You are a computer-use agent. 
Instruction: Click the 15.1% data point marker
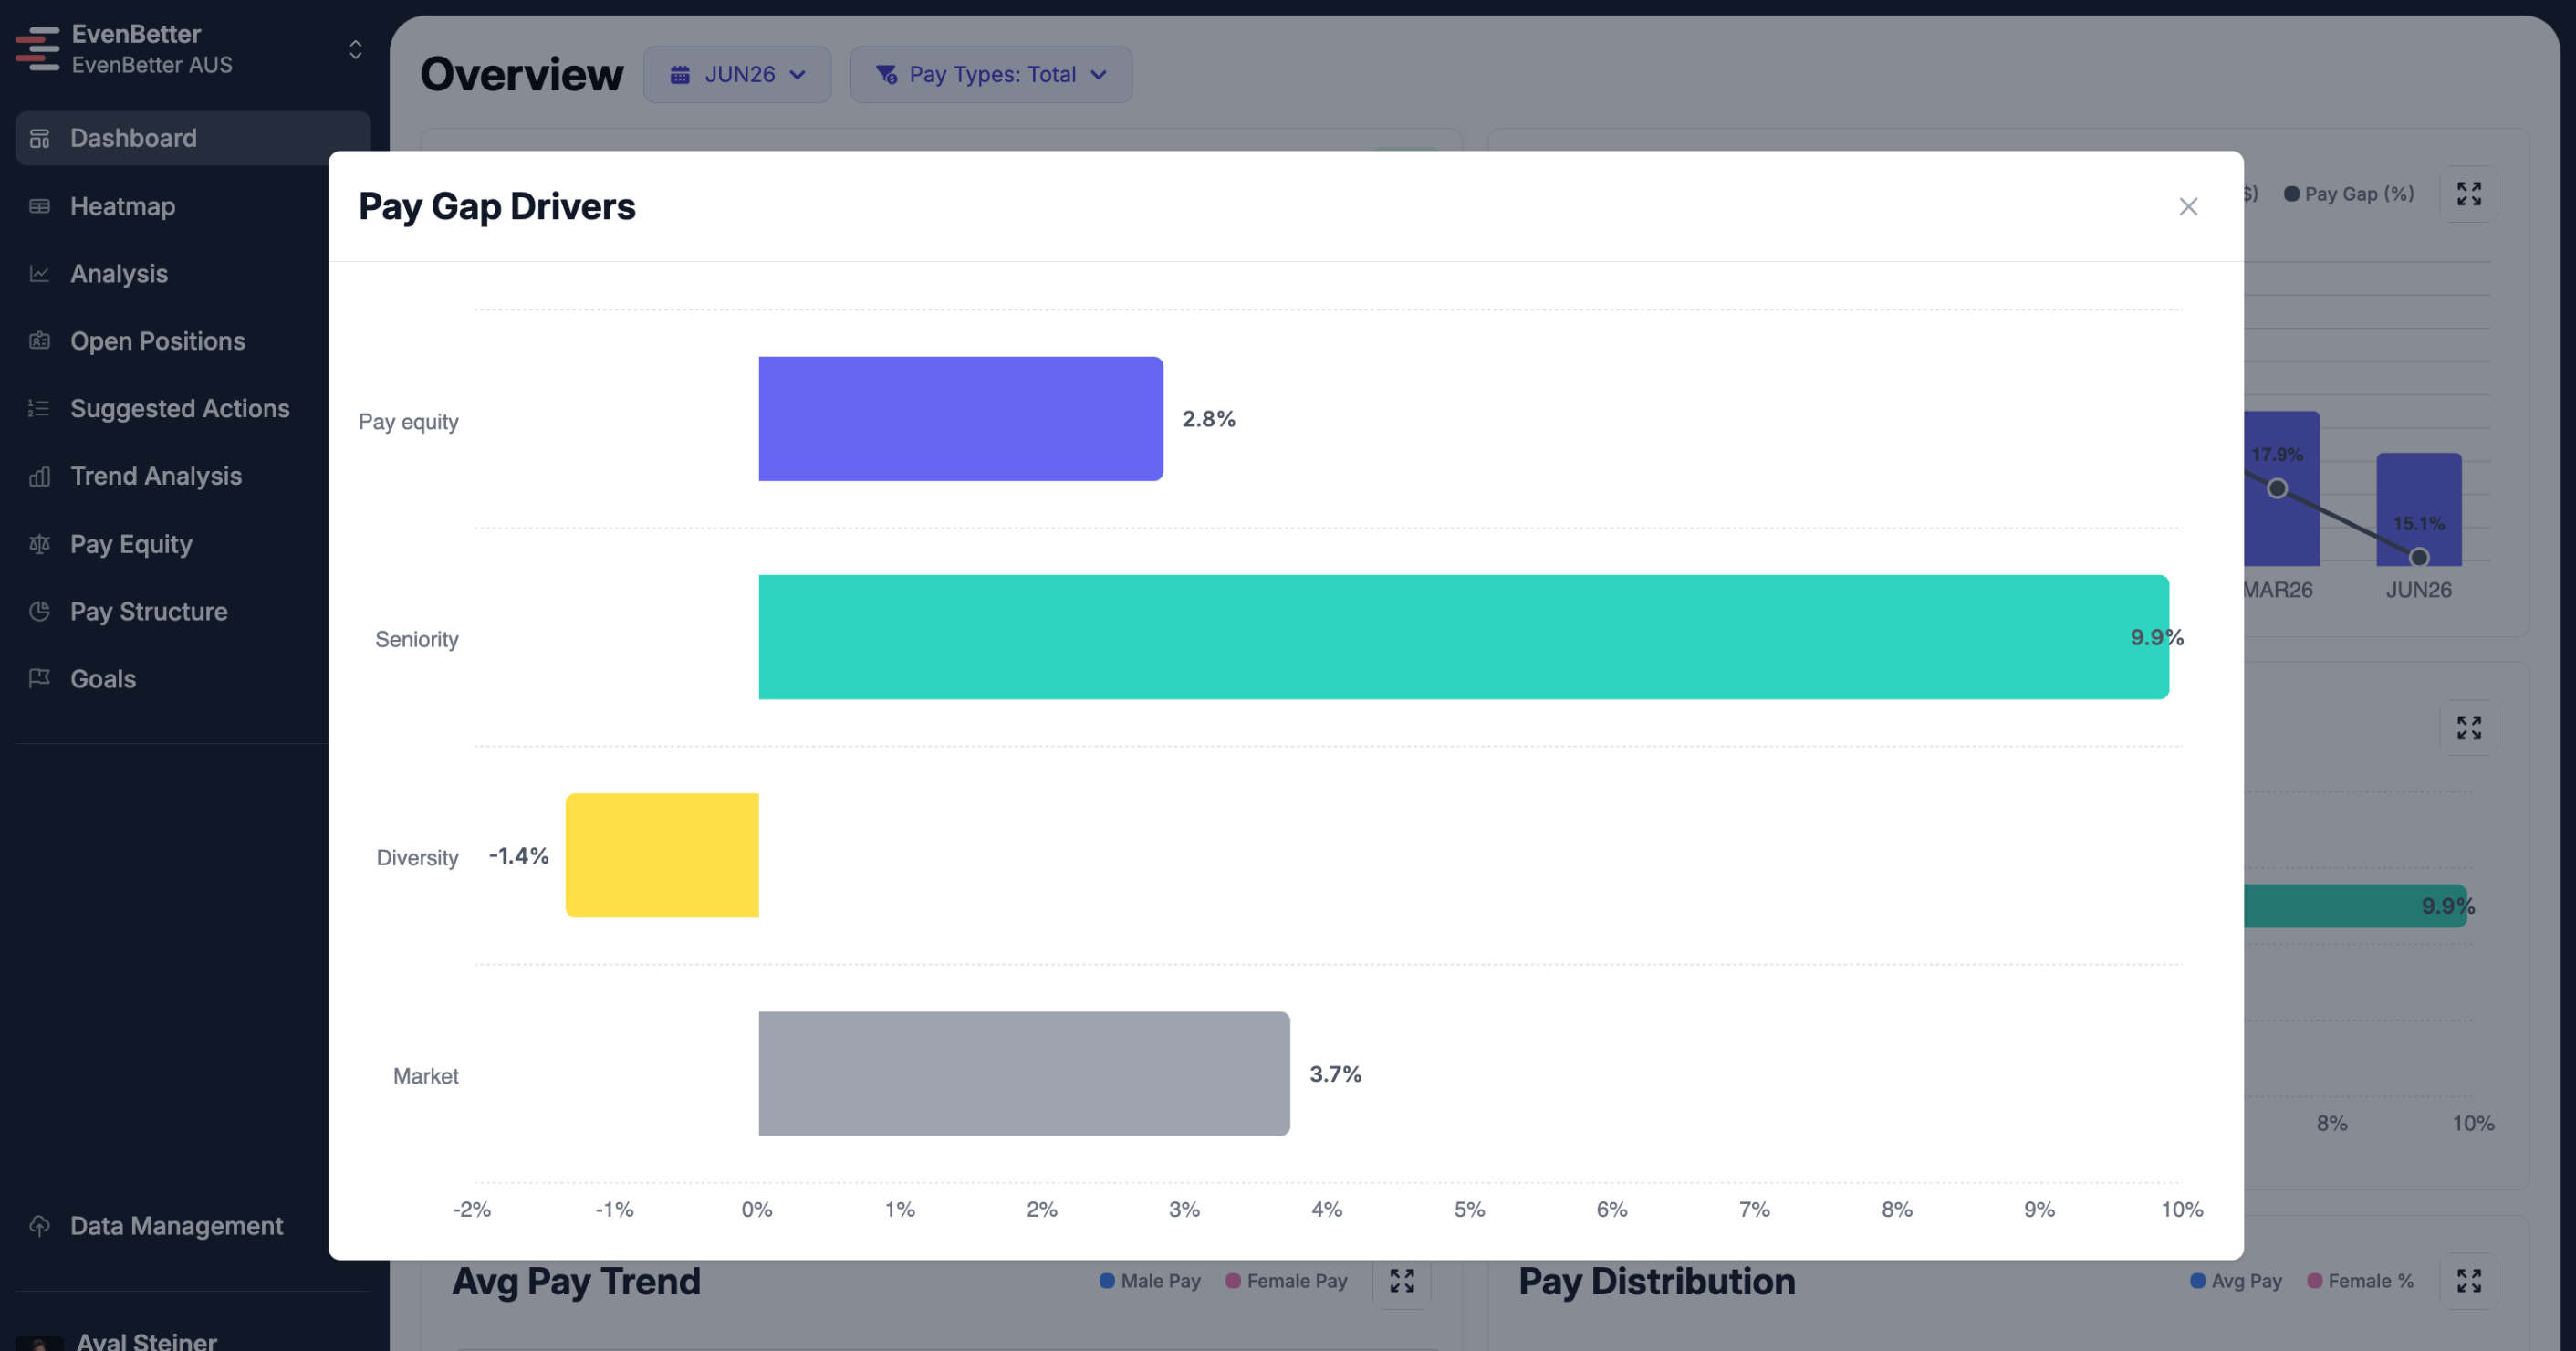click(x=2419, y=557)
